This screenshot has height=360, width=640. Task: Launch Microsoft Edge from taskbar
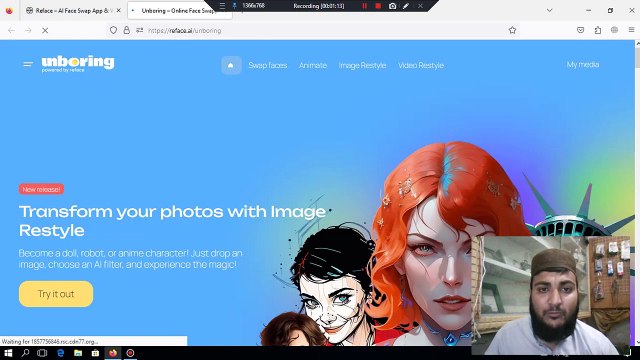point(60,353)
